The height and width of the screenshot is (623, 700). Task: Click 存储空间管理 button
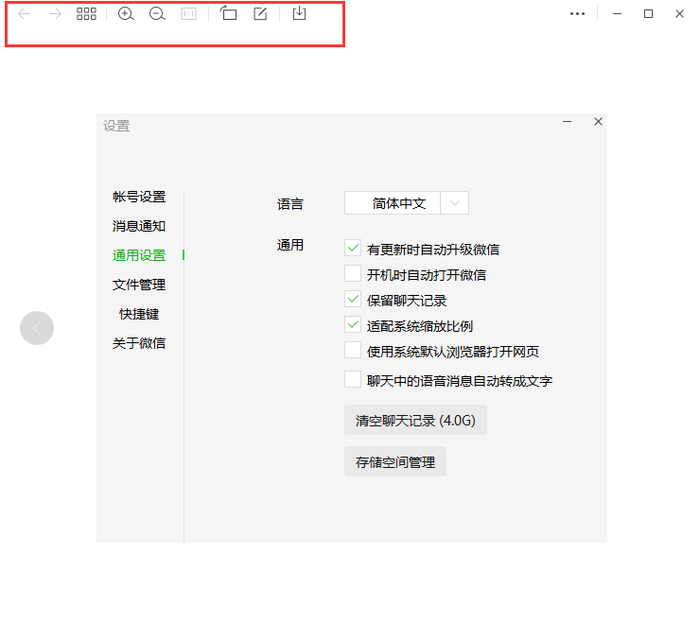coord(395,461)
